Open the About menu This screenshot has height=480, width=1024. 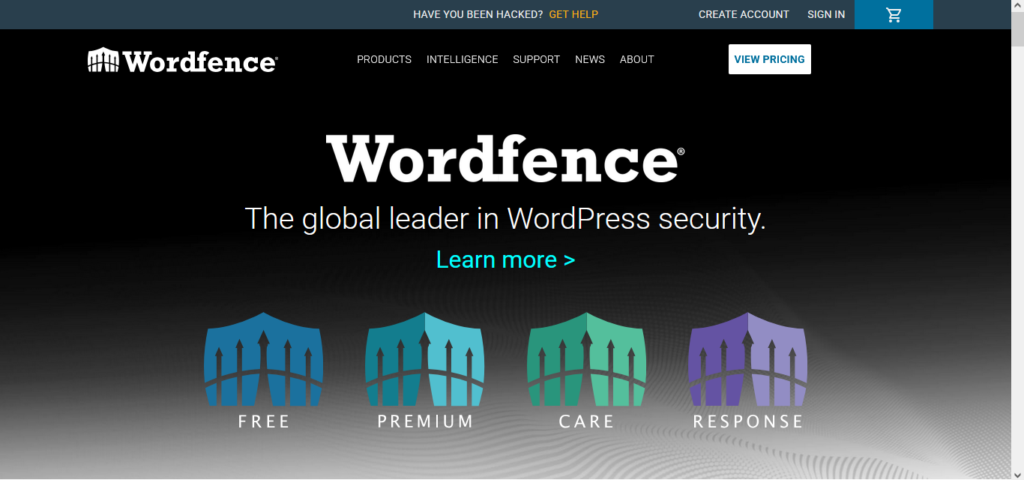637,59
